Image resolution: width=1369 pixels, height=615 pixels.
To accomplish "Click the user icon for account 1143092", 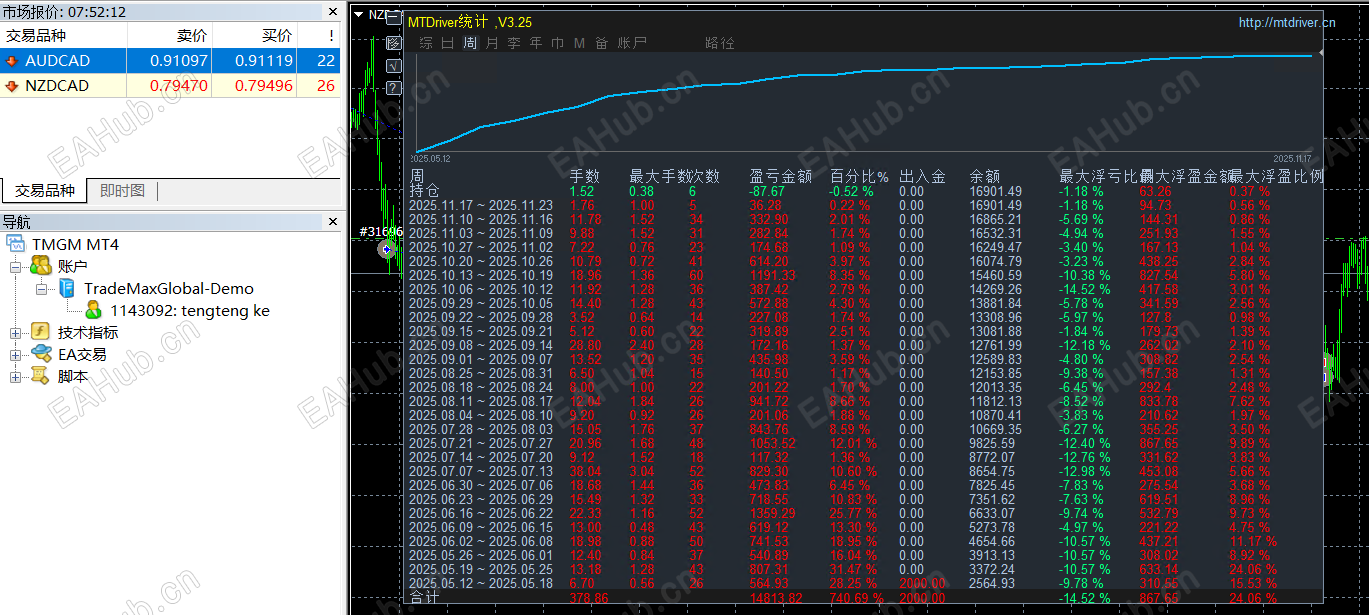I will tap(94, 310).
